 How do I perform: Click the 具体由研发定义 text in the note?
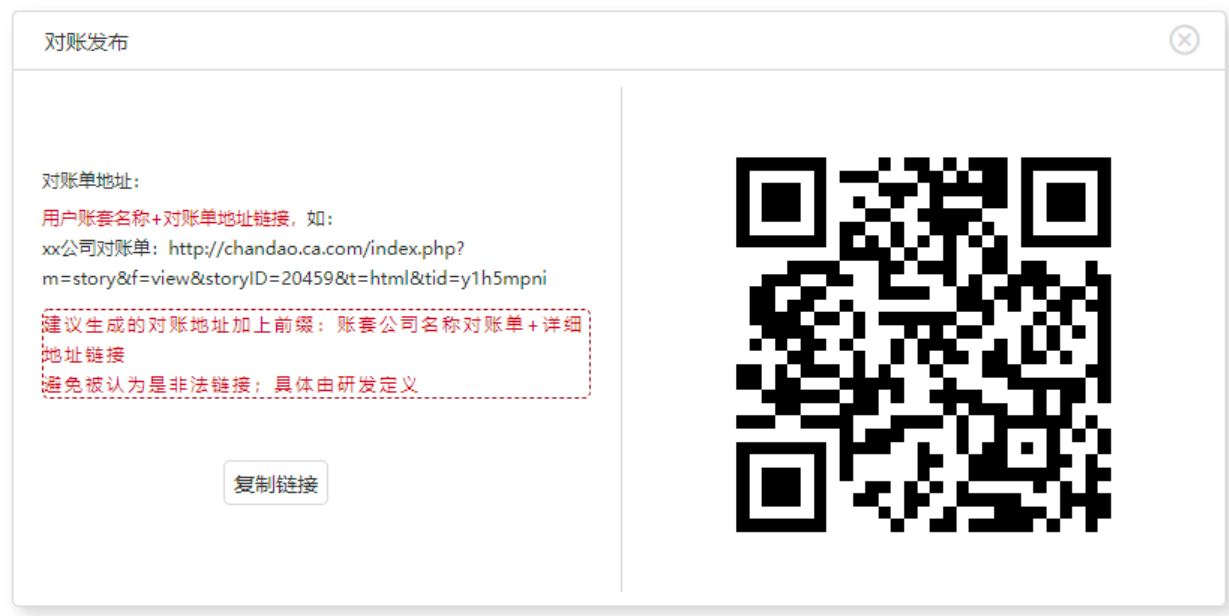[346, 384]
